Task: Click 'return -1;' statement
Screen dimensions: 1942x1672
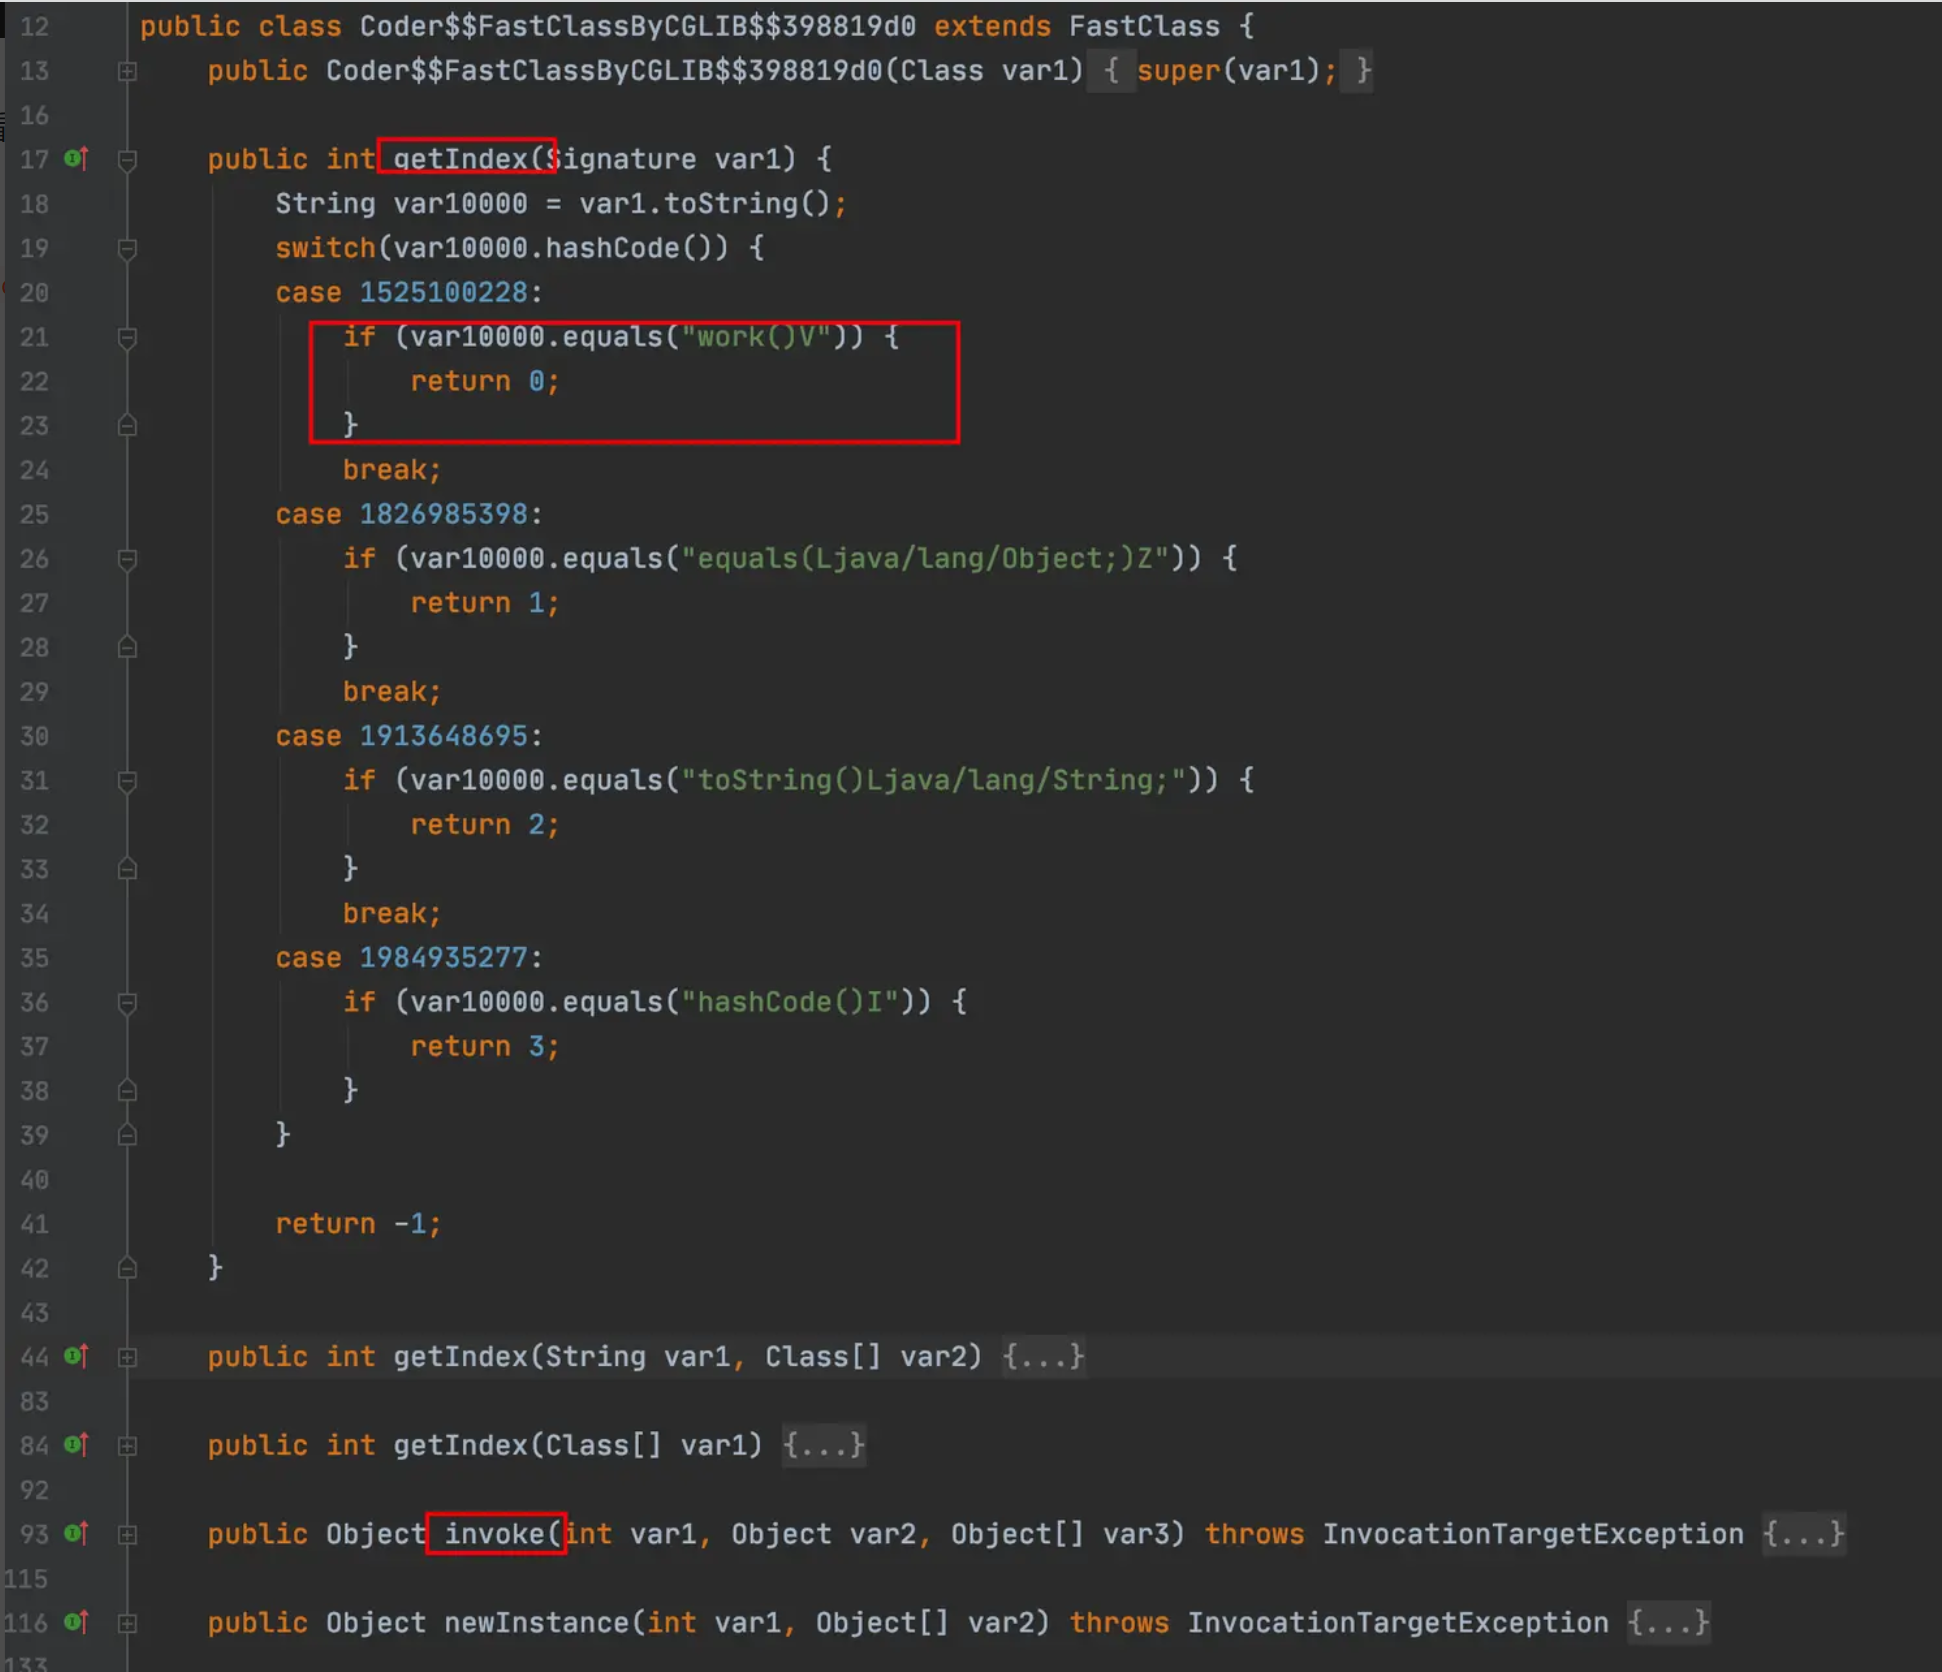Action: [x=358, y=1223]
